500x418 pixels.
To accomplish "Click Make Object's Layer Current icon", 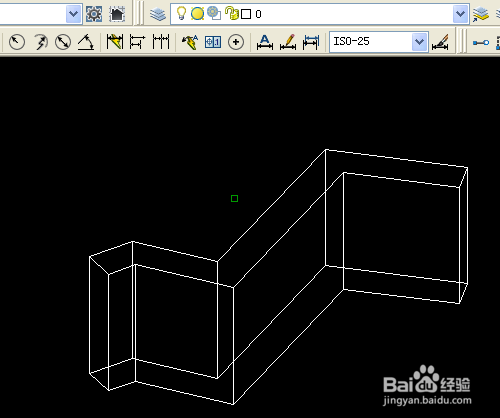I will click(x=480, y=14).
